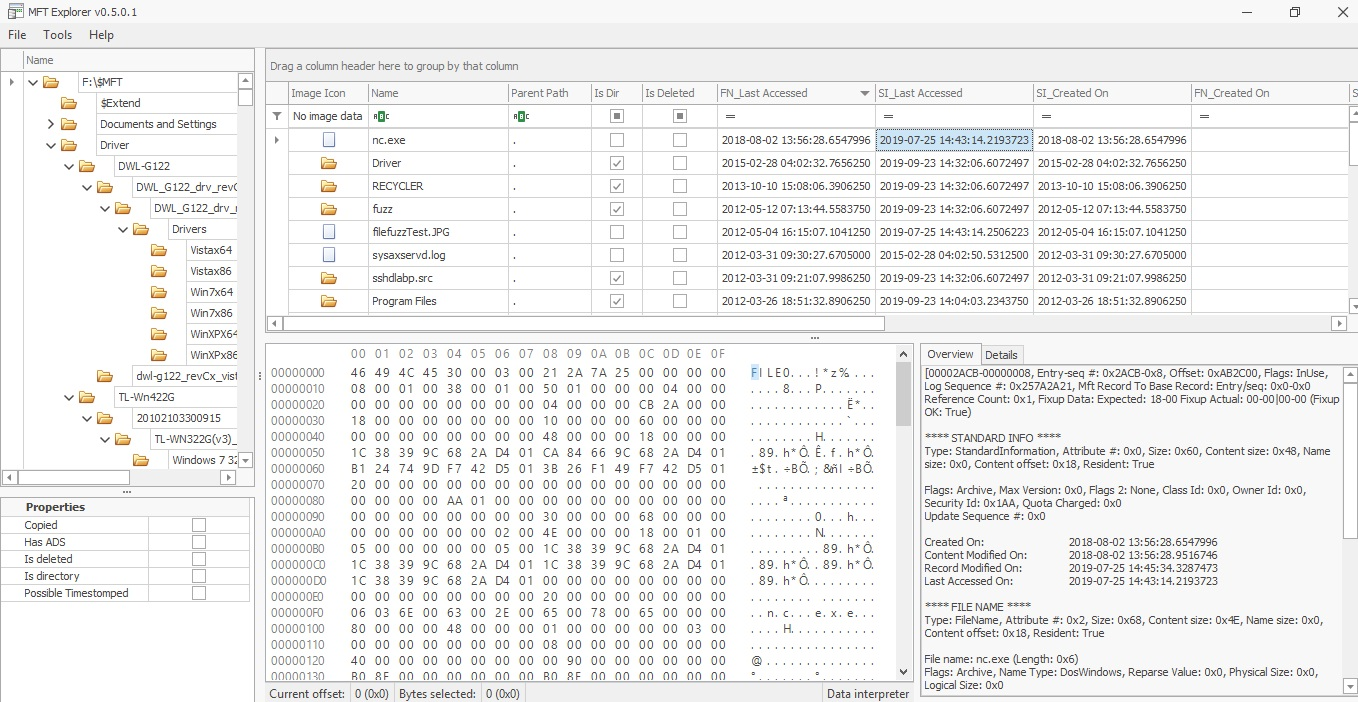Image resolution: width=1358 pixels, height=702 pixels.
Task: Switch to the Overview tab
Action: tap(950, 354)
